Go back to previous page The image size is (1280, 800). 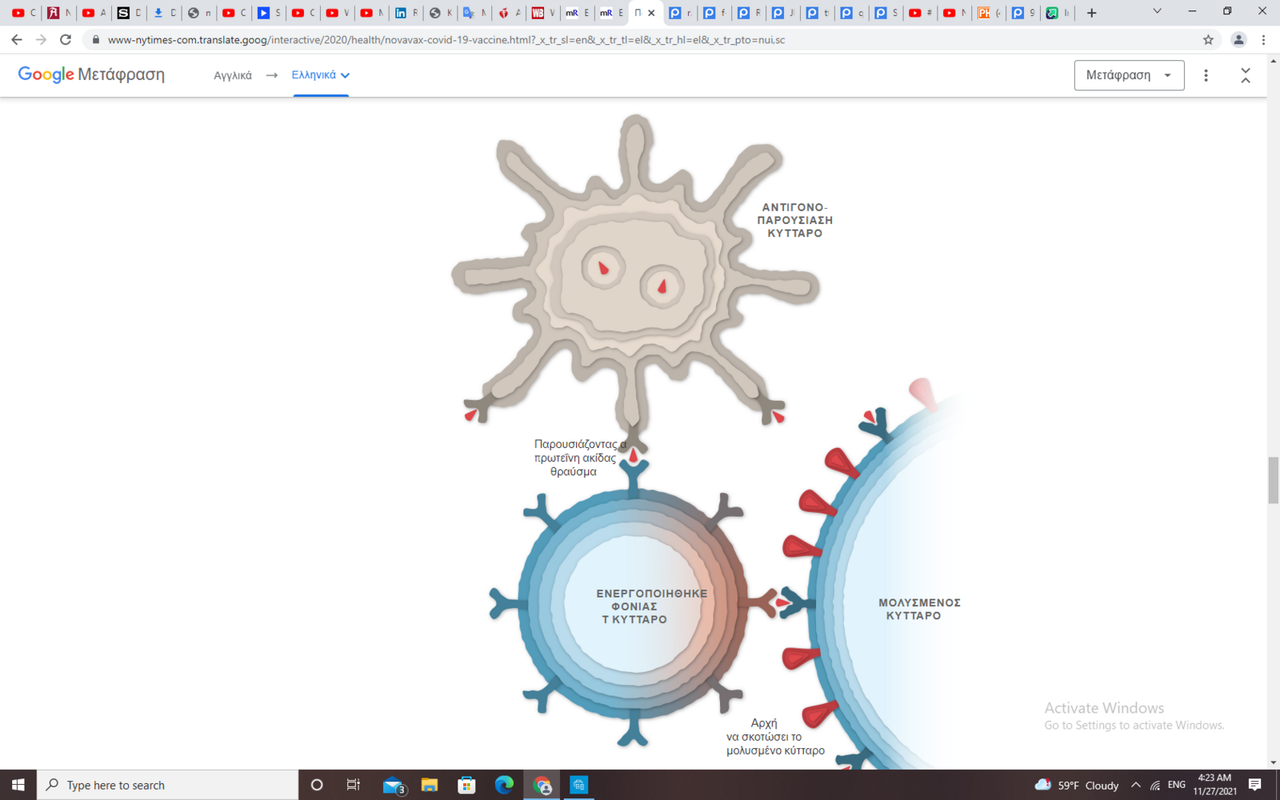pyautogui.click(x=16, y=40)
